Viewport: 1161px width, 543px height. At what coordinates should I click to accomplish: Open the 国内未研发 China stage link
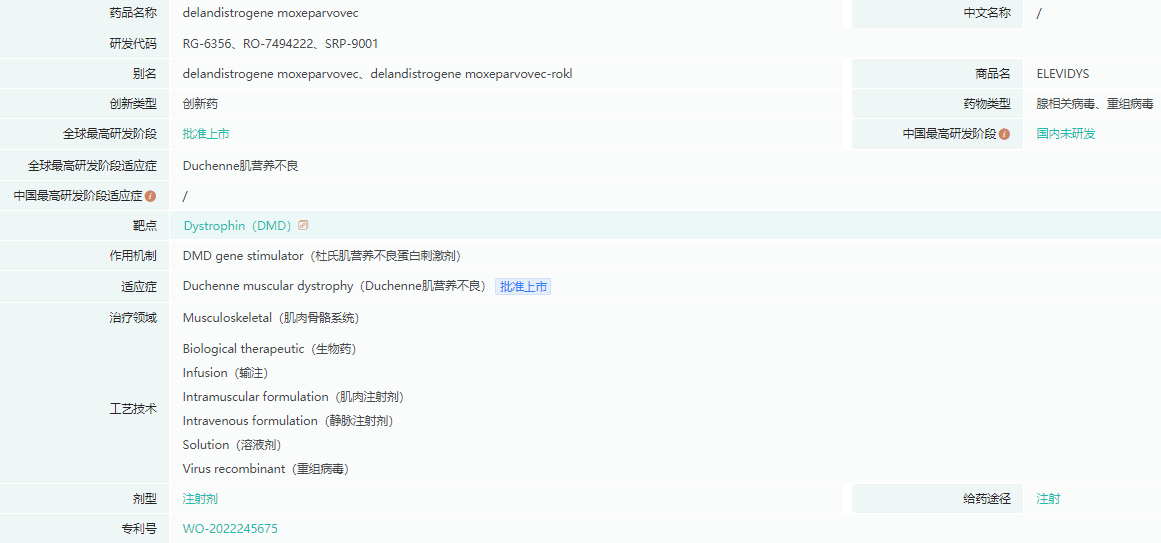tap(1065, 134)
